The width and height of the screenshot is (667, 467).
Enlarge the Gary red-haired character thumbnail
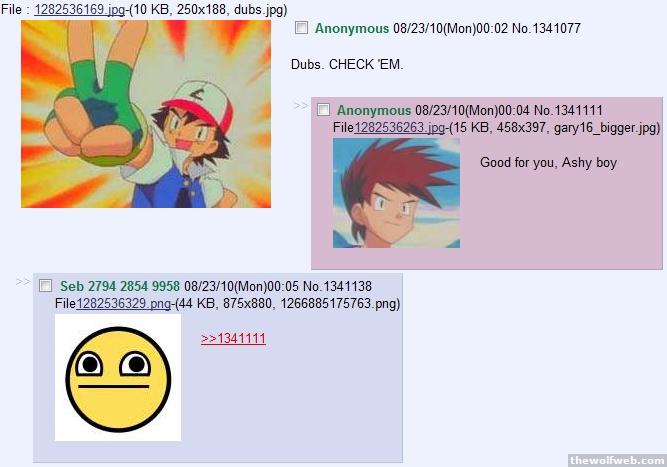tap(396, 193)
